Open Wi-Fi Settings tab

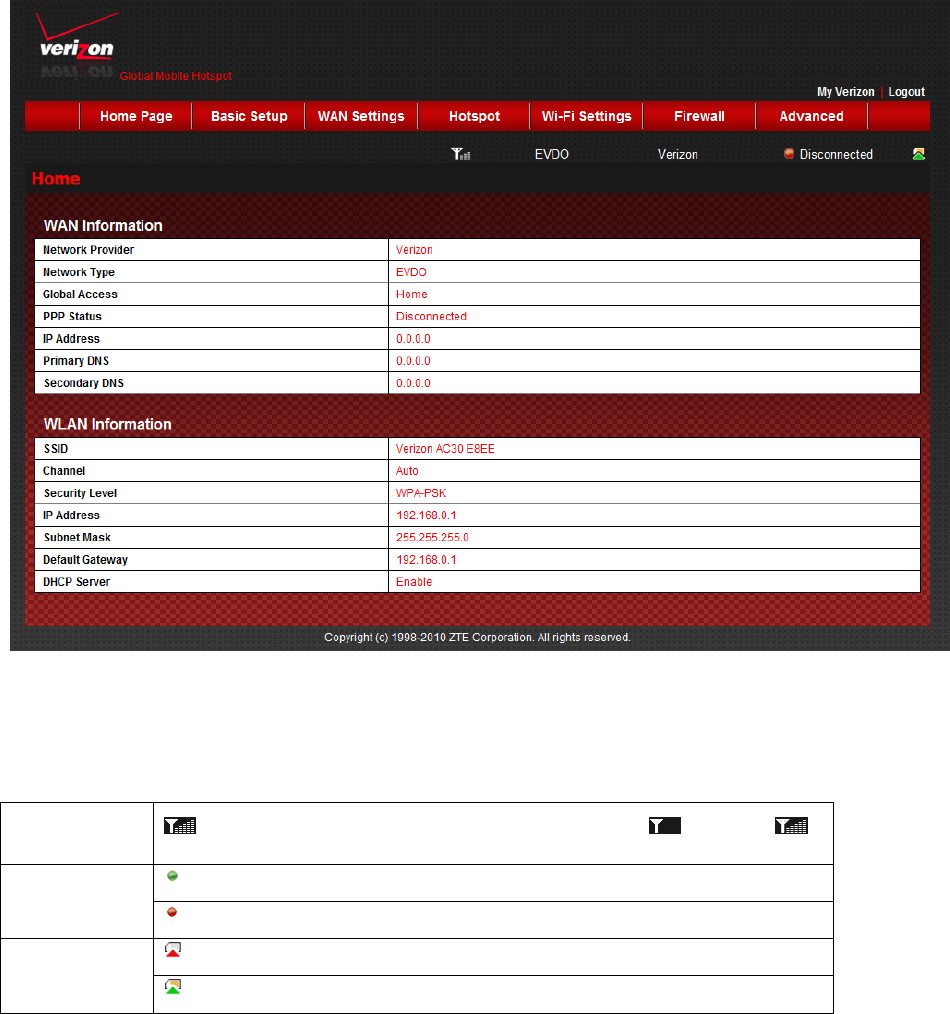tap(587, 116)
